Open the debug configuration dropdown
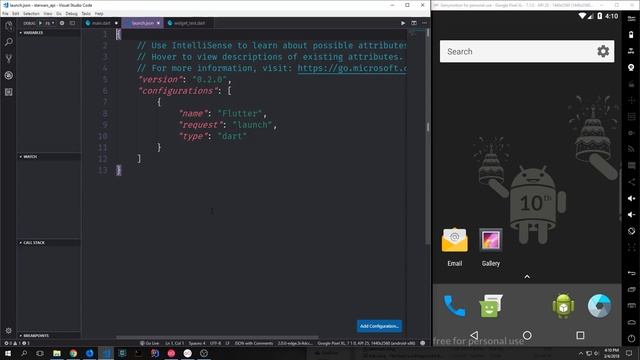The image size is (640, 360). click(50, 23)
